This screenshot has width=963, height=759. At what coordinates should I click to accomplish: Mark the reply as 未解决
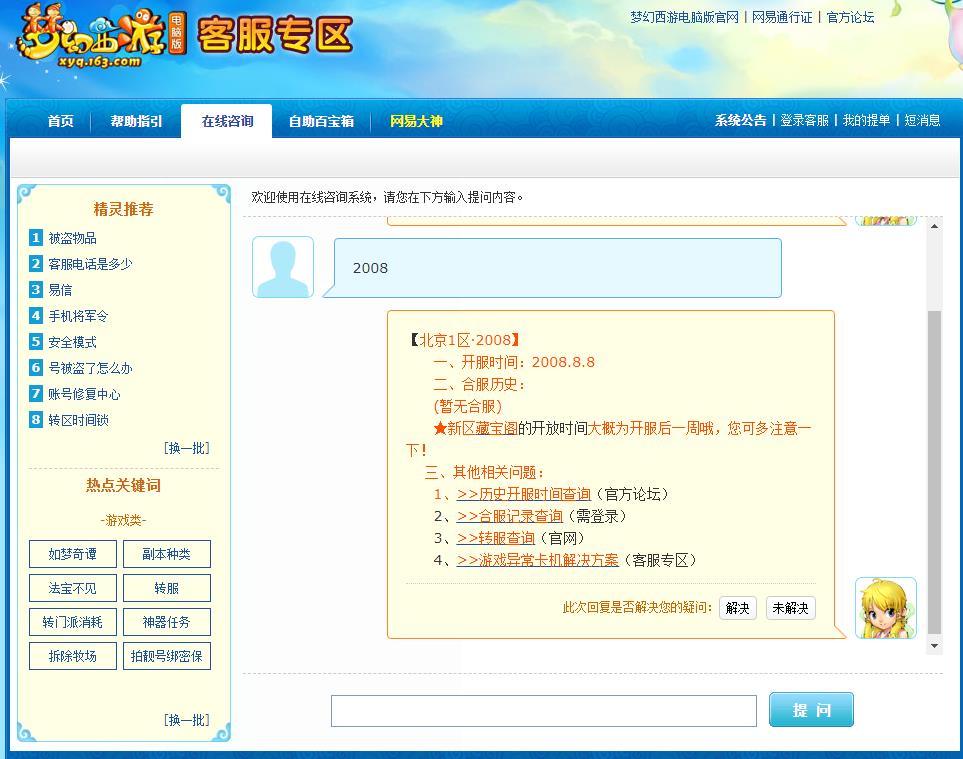(790, 608)
